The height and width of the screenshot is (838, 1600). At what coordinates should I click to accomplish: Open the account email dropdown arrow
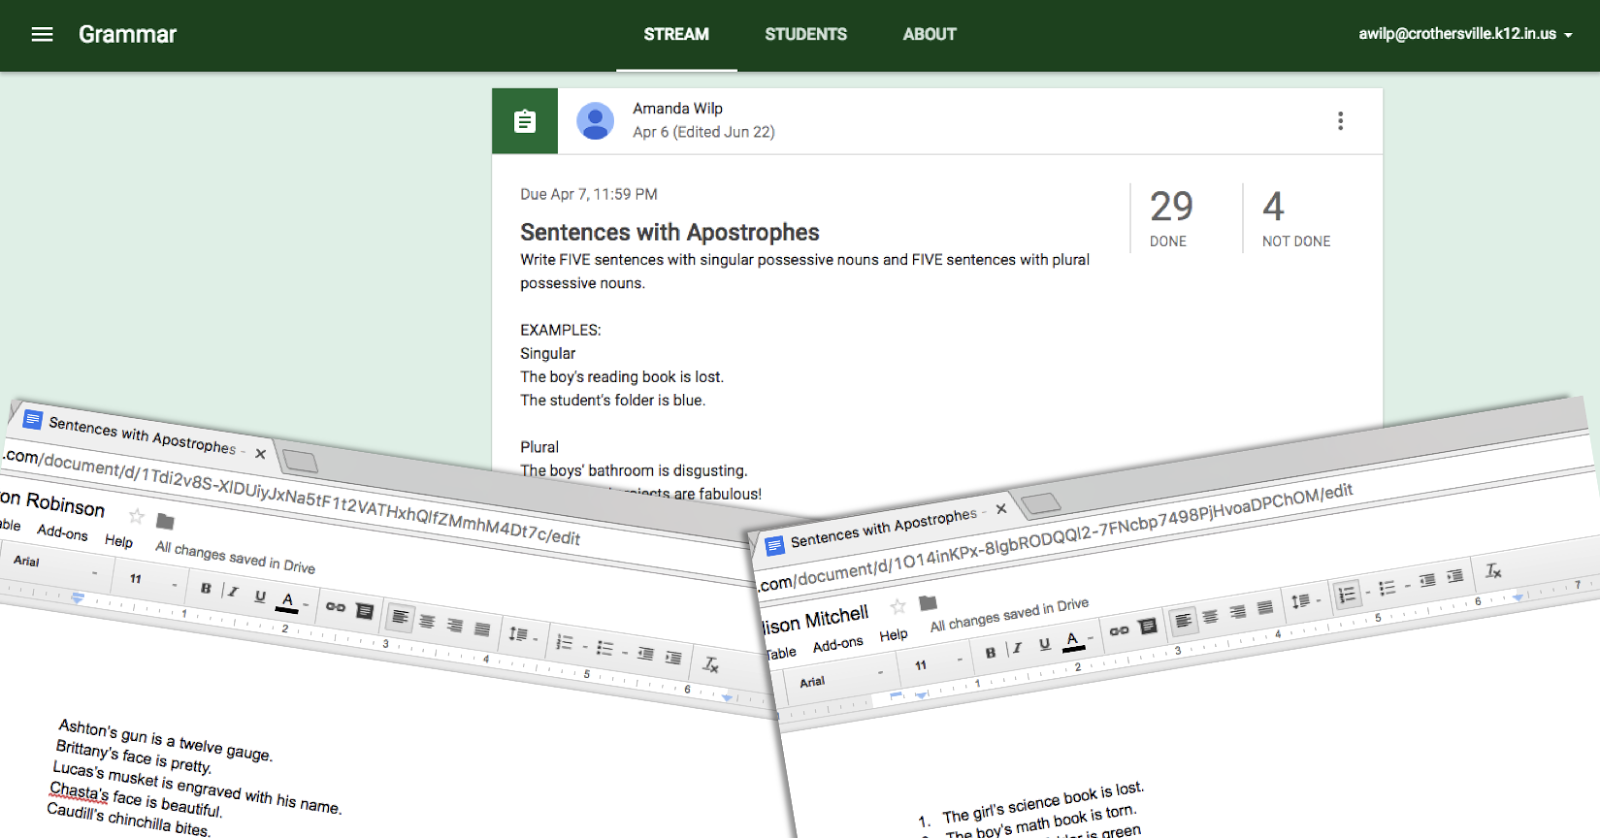(1568, 35)
